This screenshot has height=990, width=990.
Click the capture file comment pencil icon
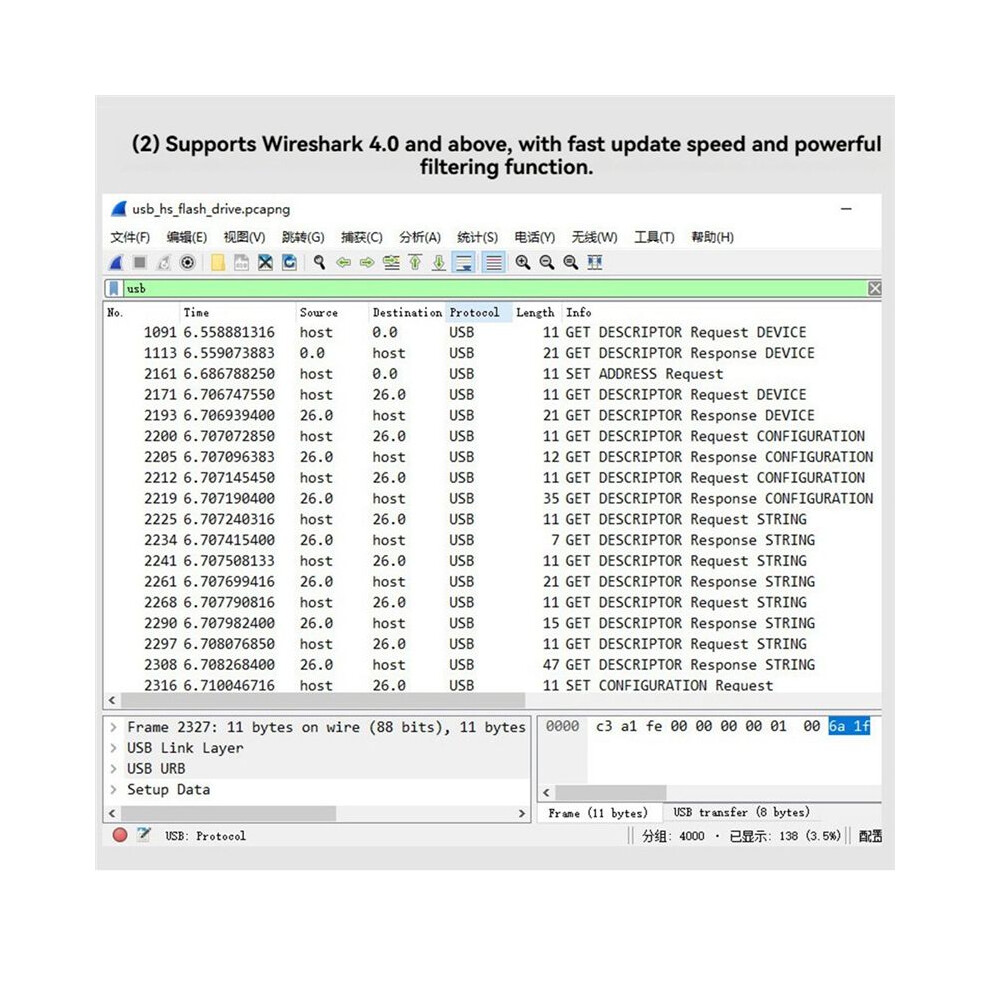click(144, 835)
